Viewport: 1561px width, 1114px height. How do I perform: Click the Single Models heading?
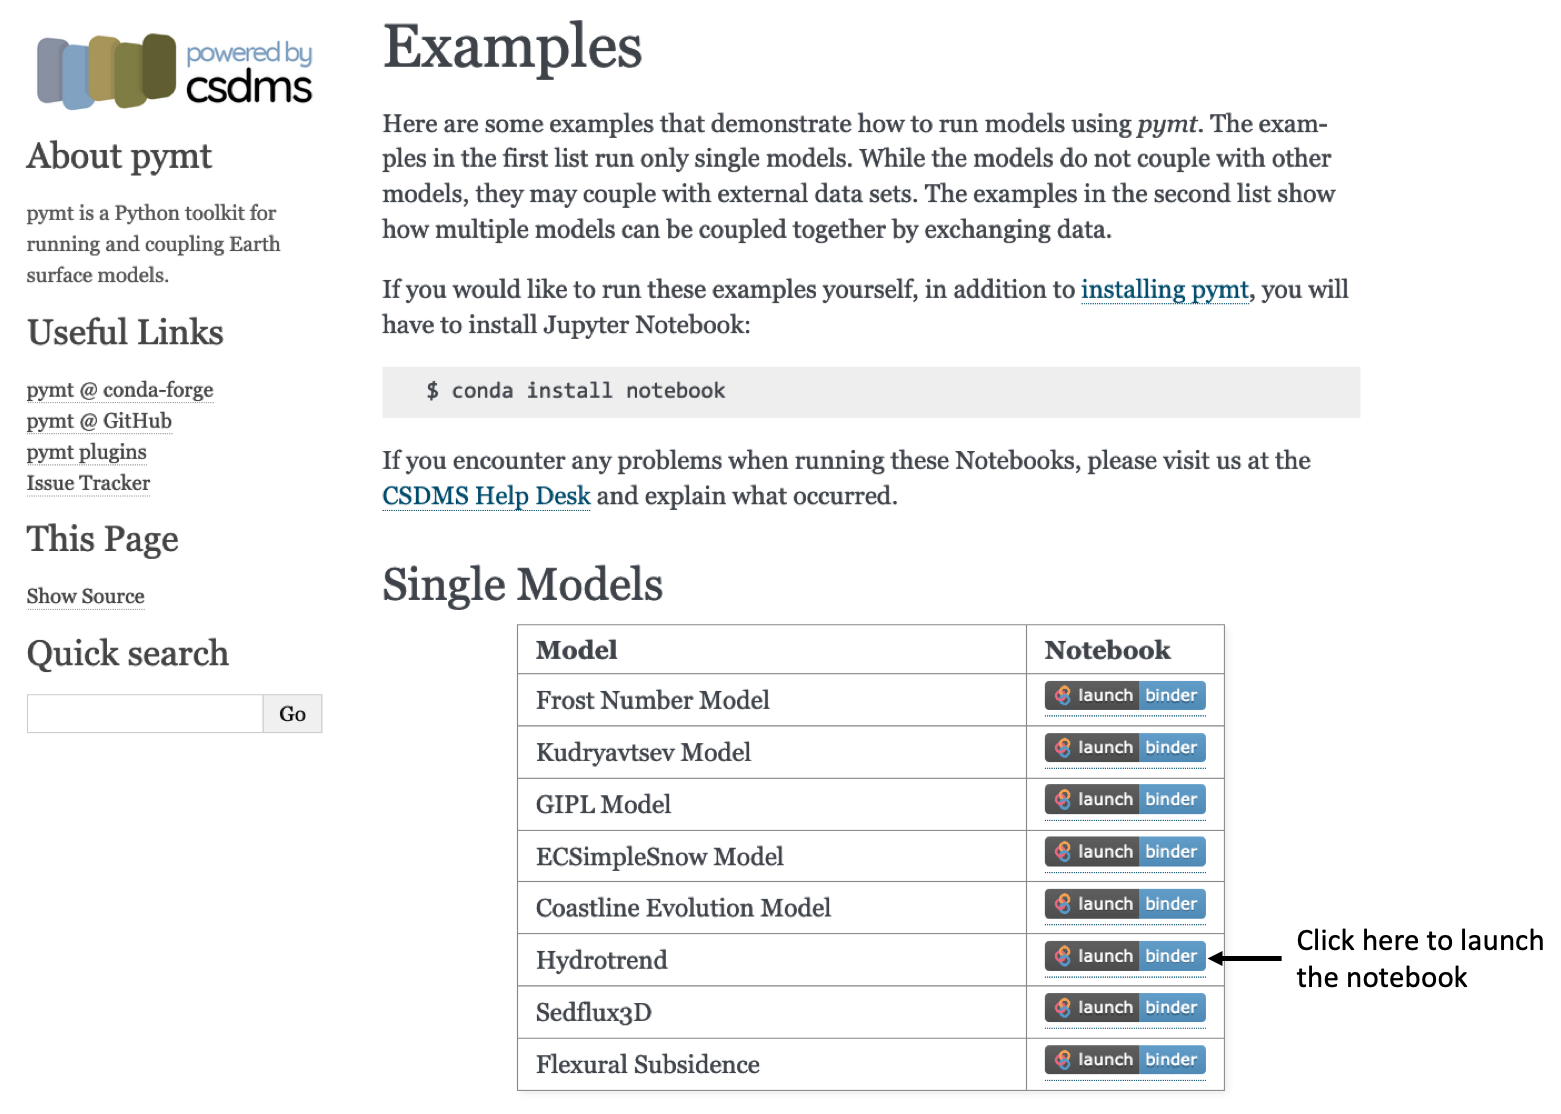(522, 585)
